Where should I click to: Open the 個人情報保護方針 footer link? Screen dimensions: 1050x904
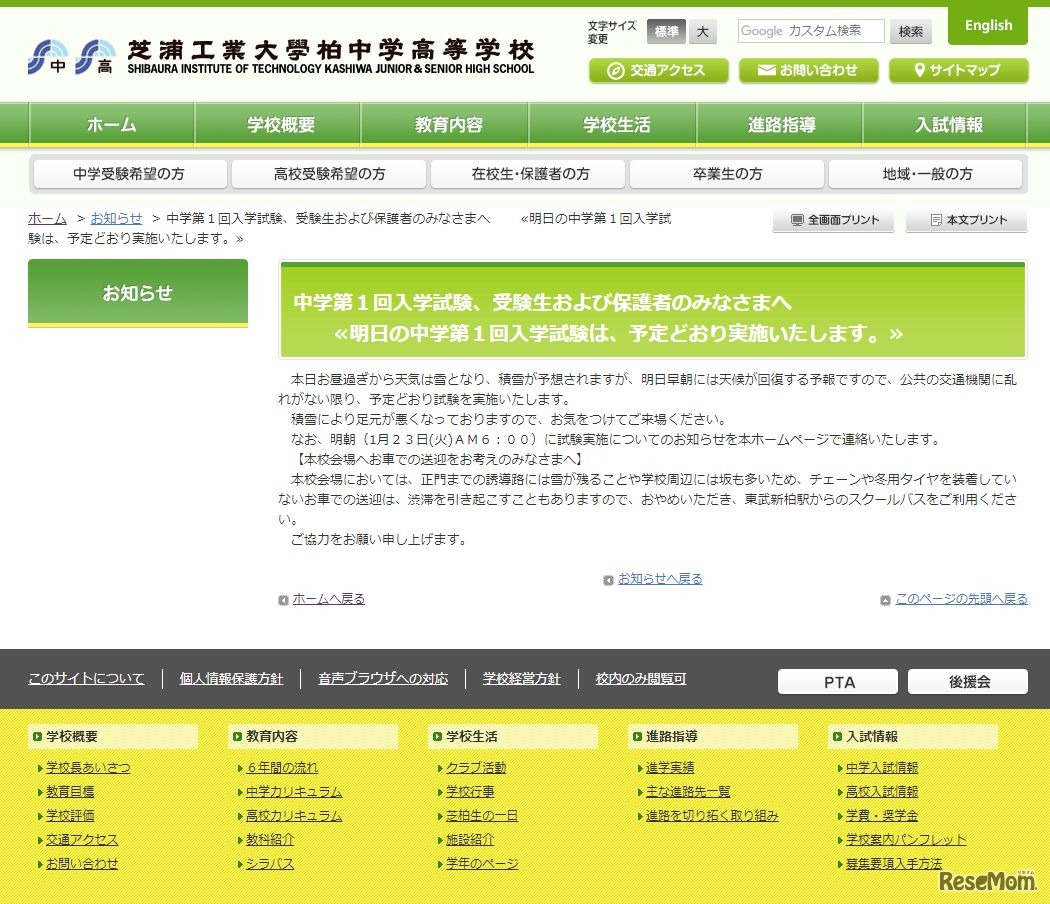231,679
